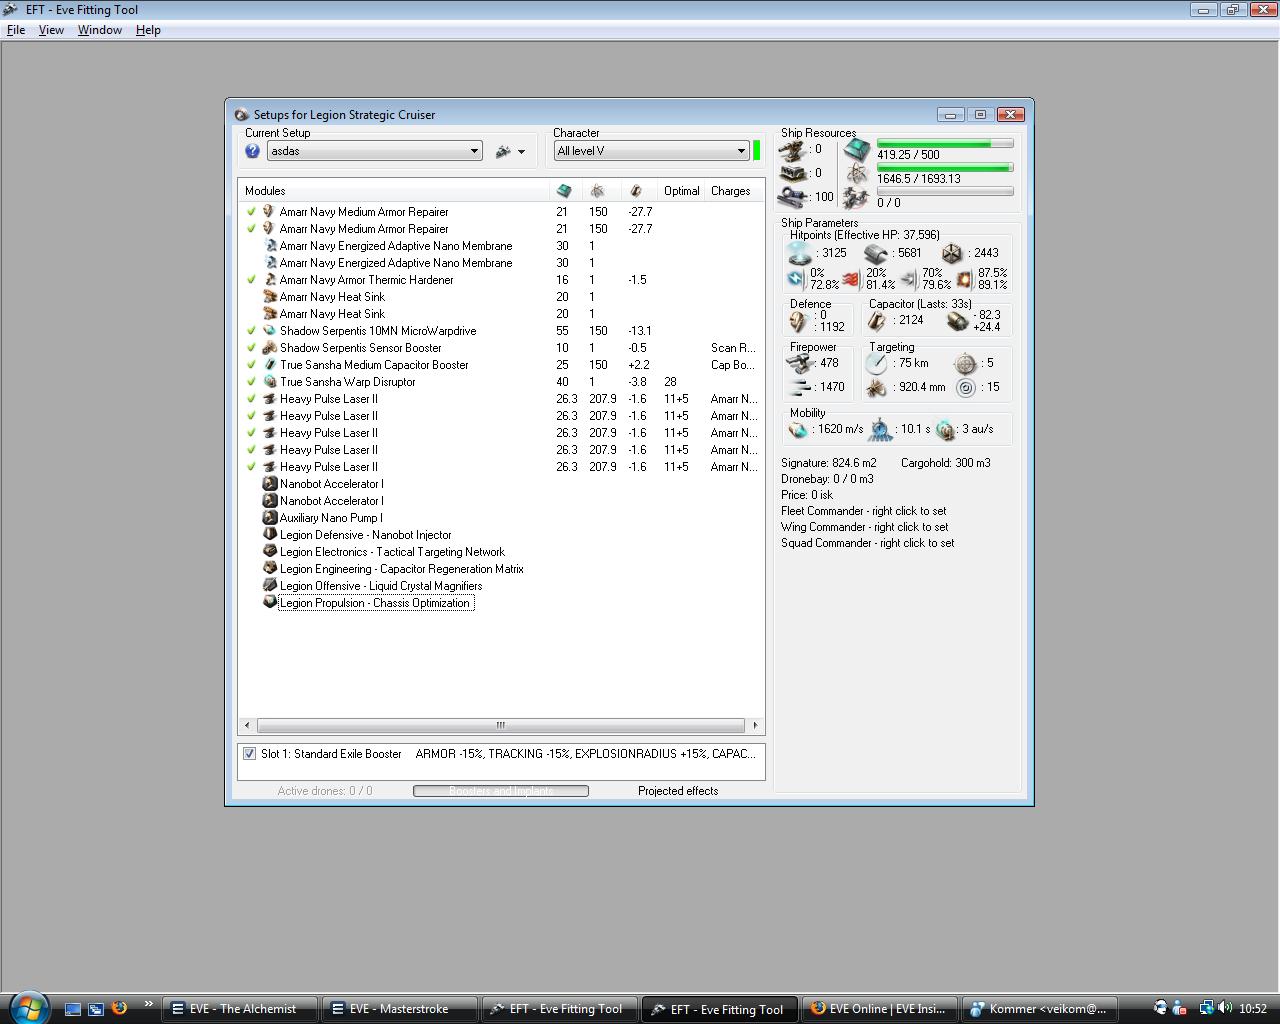Click the modules list horizontal scrollbar
This screenshot has height=1024, width=1280.
pyautogui.click(x=500, y=725)
